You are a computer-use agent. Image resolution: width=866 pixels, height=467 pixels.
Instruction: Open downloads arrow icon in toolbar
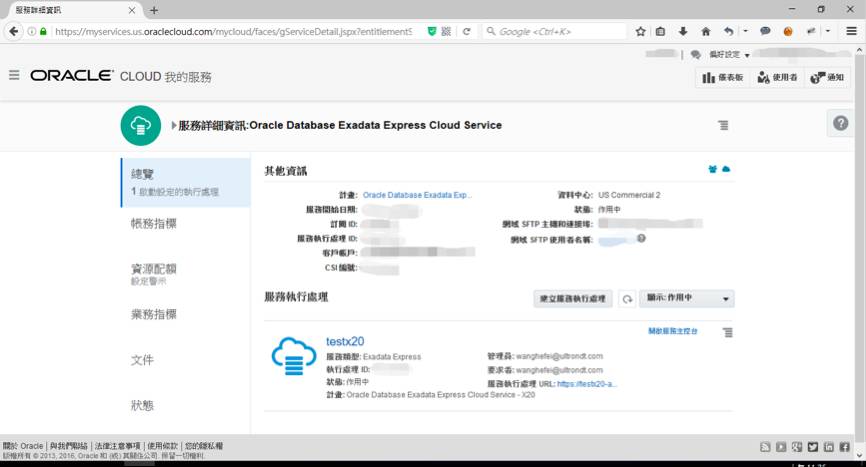click(x=683, y=31)
